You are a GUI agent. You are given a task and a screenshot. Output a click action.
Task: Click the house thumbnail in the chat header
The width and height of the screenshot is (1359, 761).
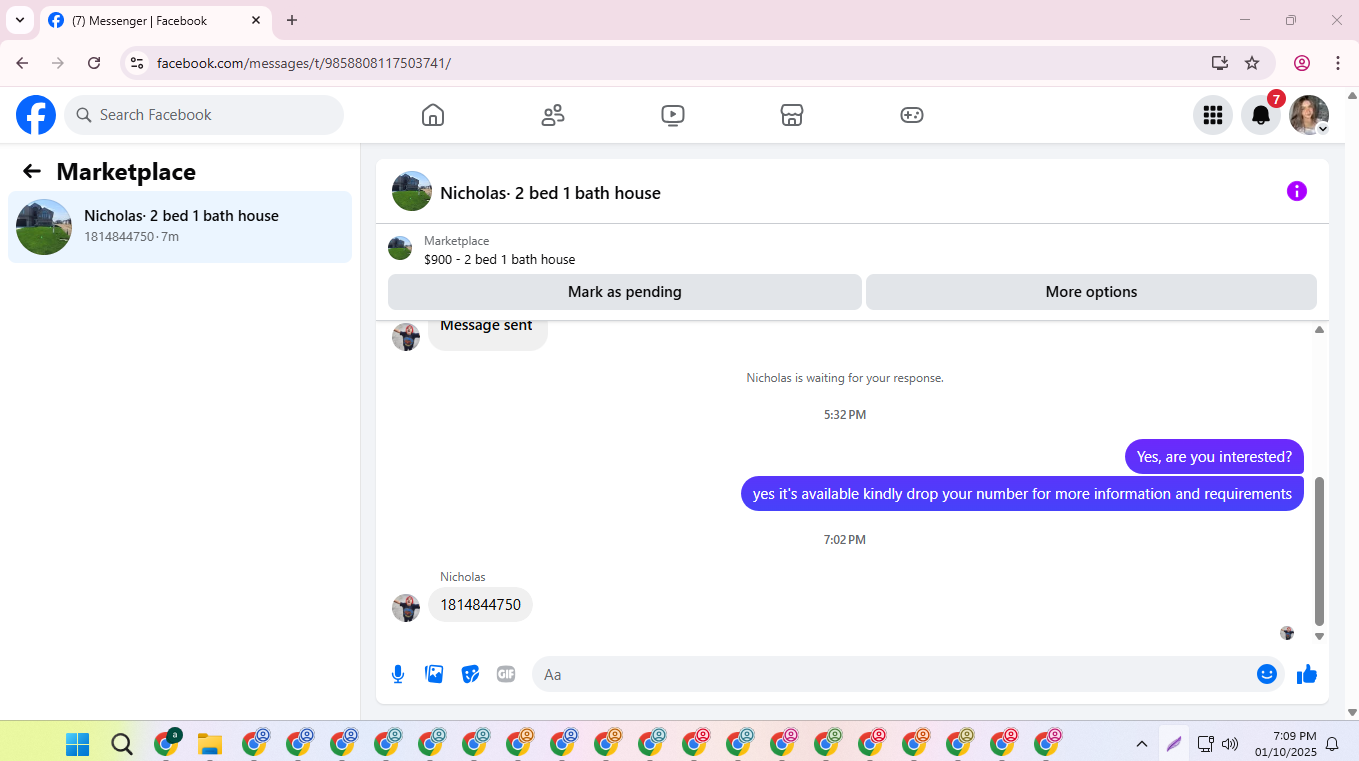(x=412, y=191)
